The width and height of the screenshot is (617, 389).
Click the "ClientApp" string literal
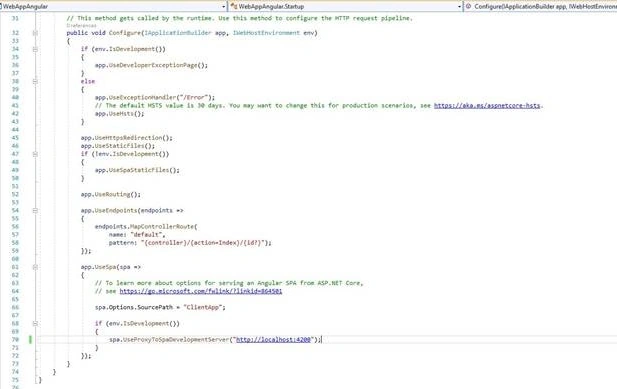[203, 308]
